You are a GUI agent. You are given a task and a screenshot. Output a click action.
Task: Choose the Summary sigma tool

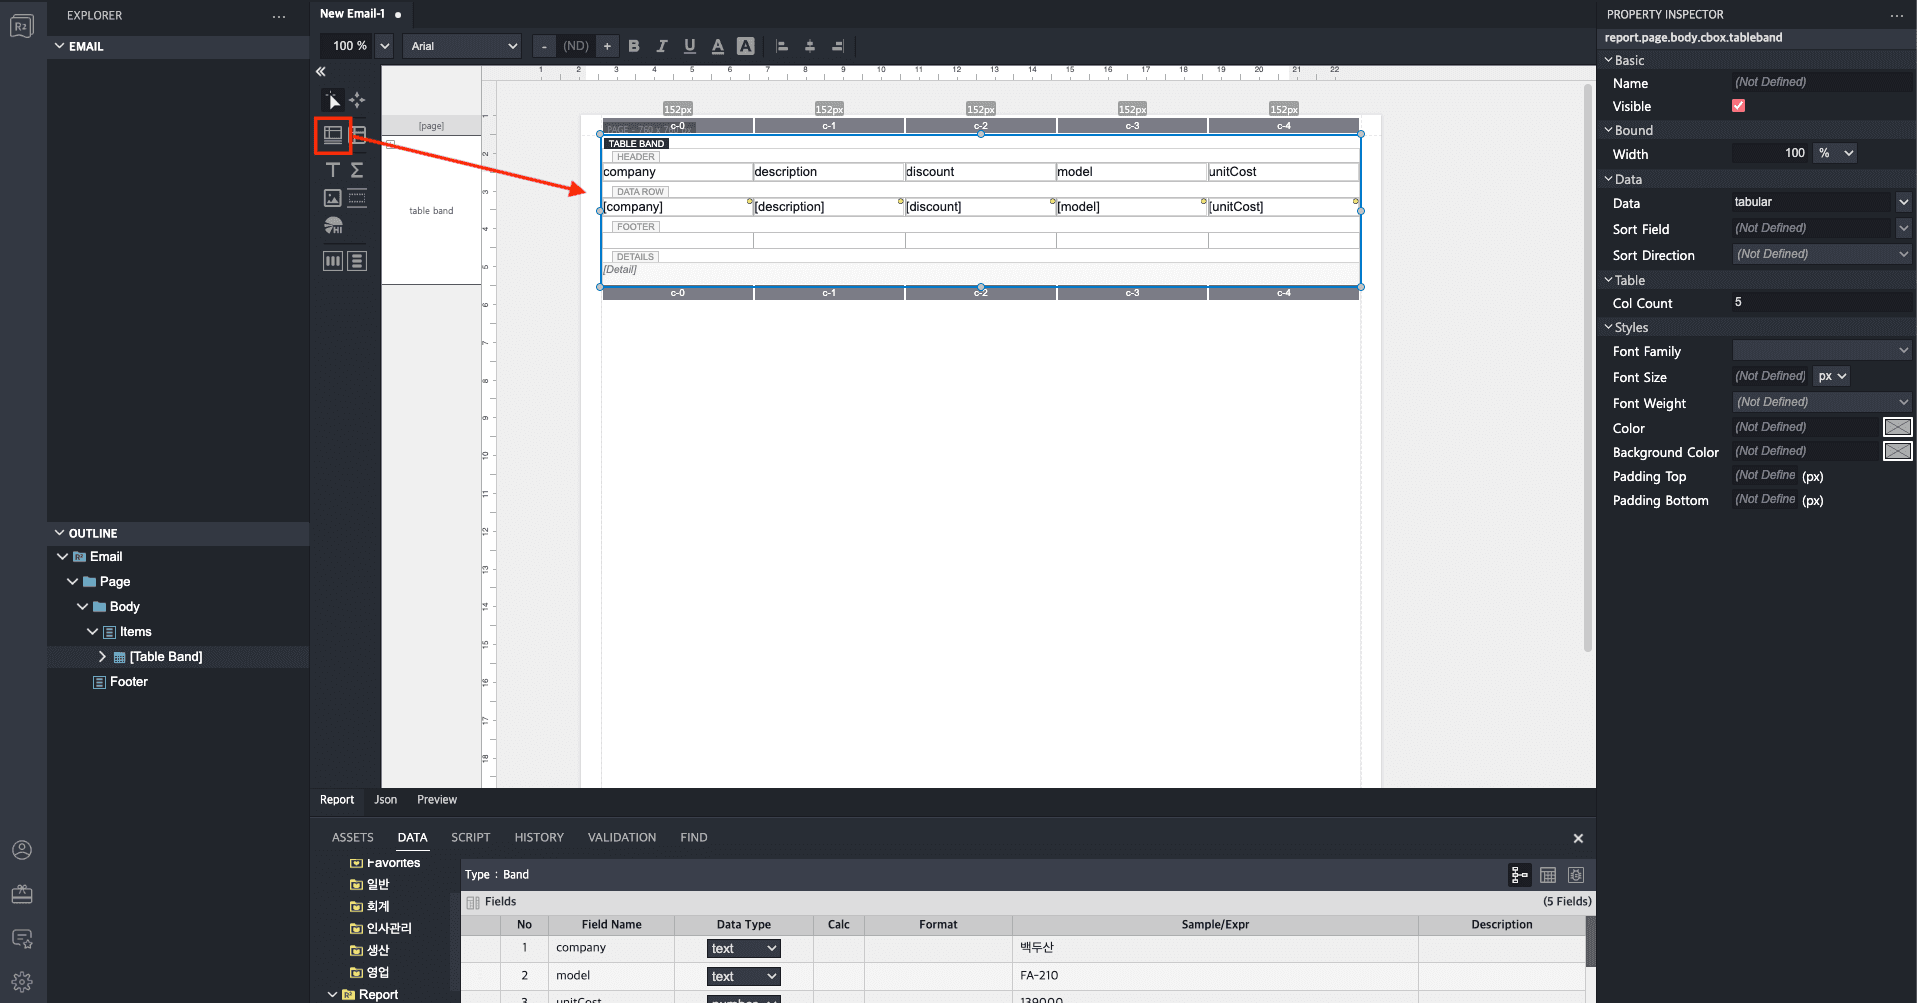[x=357, y=170]
